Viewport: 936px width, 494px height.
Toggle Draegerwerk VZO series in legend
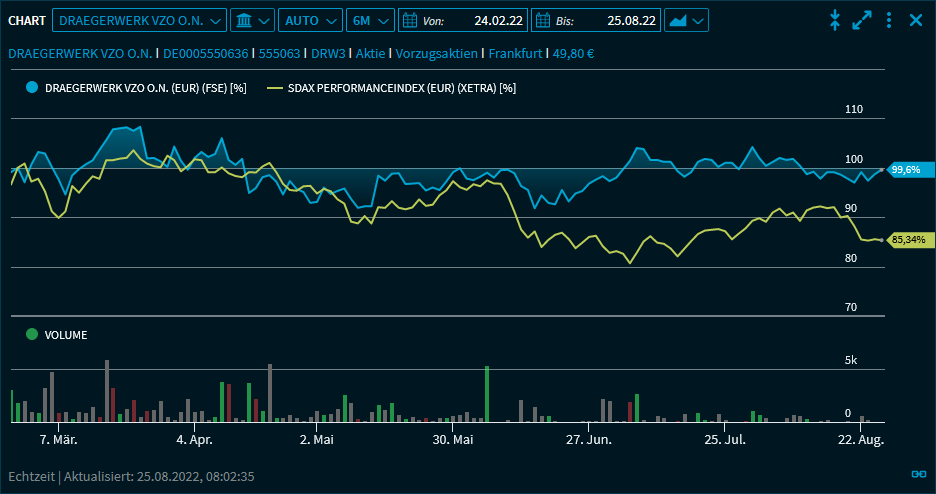(x=138, y=88)
